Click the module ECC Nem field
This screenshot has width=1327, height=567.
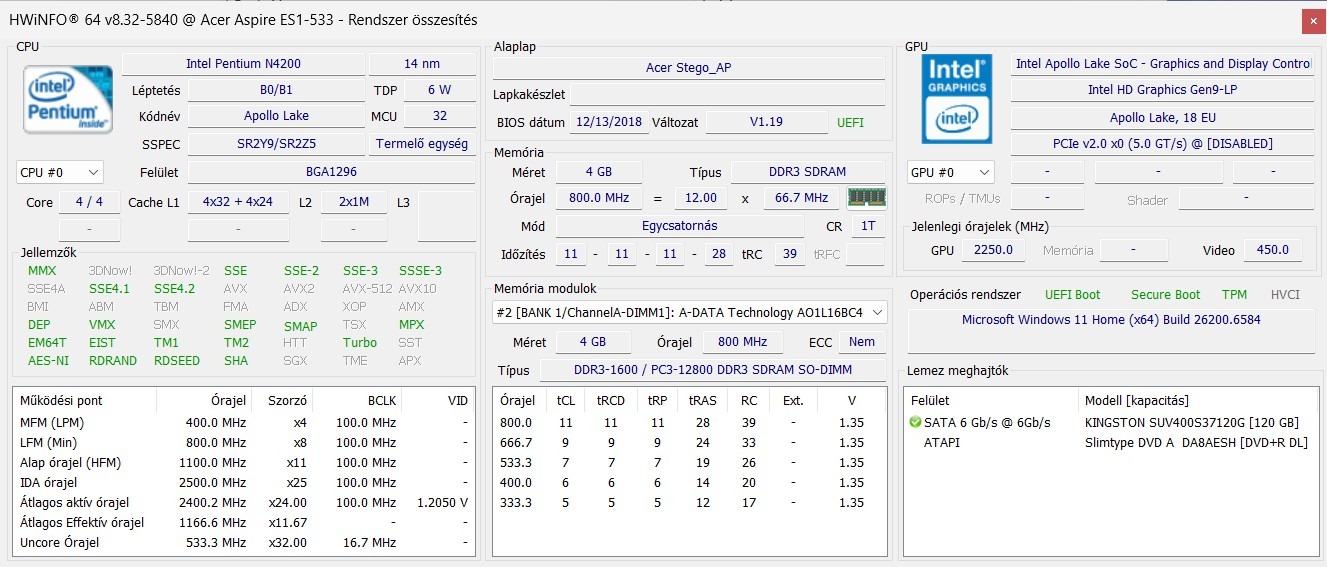point(862,341)
